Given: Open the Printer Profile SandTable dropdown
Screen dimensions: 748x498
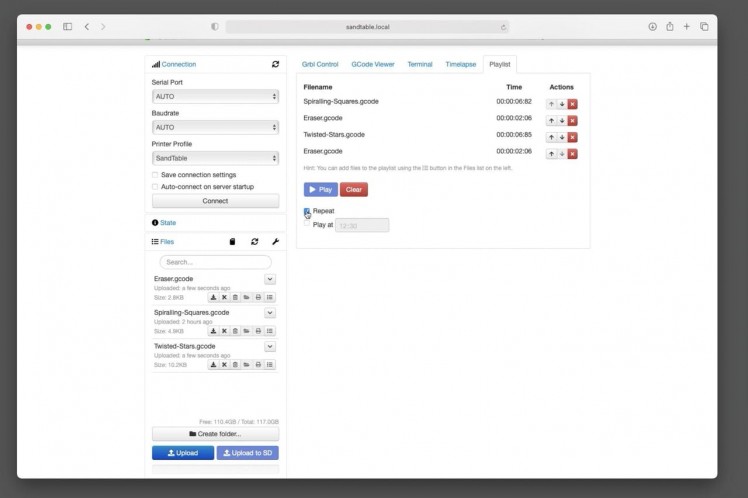Looking at the screenshot, I should coord(215,158).
